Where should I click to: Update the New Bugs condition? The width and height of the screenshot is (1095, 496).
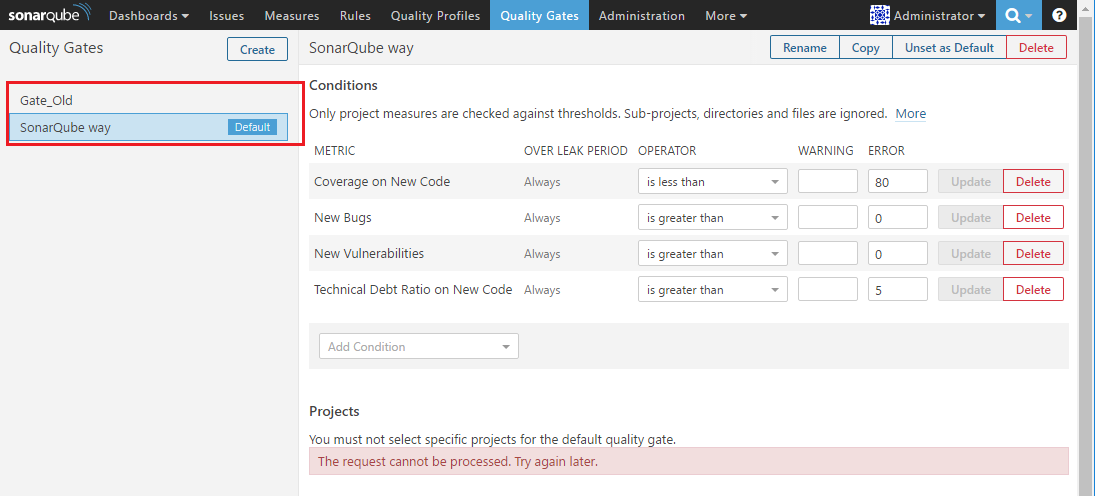pos(971,217)
